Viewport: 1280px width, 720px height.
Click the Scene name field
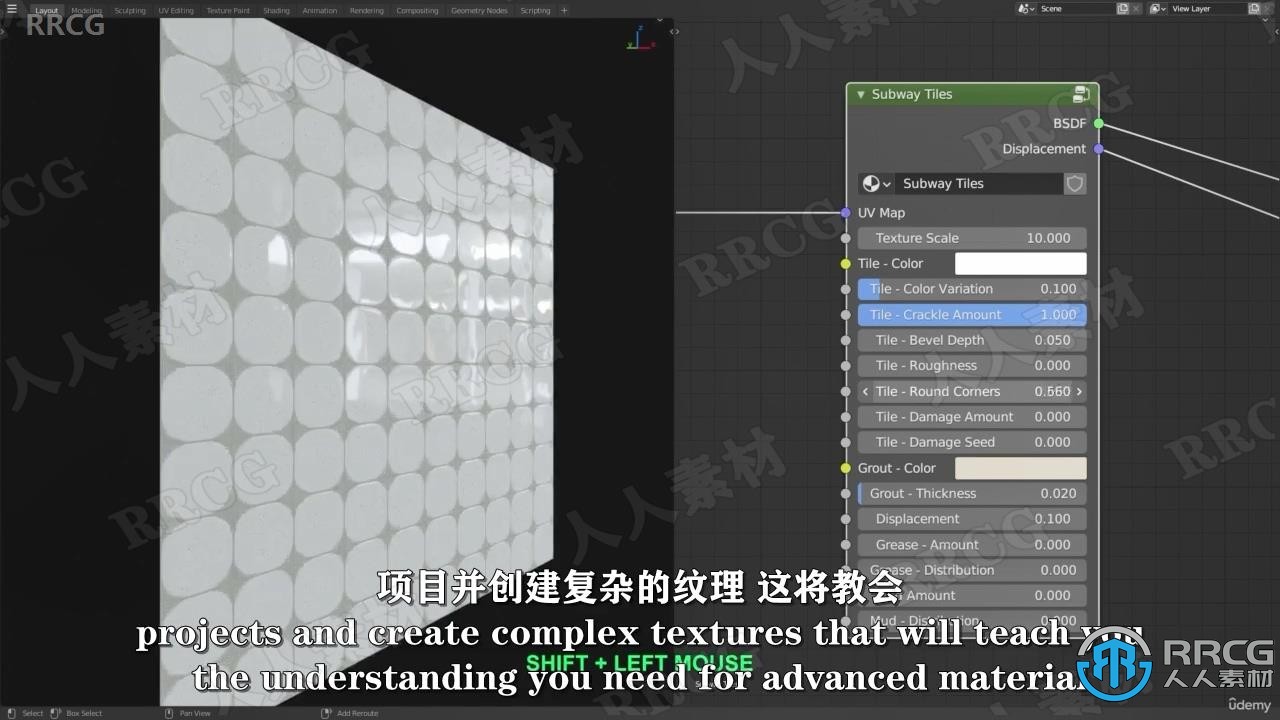(x=1076, y=8)
